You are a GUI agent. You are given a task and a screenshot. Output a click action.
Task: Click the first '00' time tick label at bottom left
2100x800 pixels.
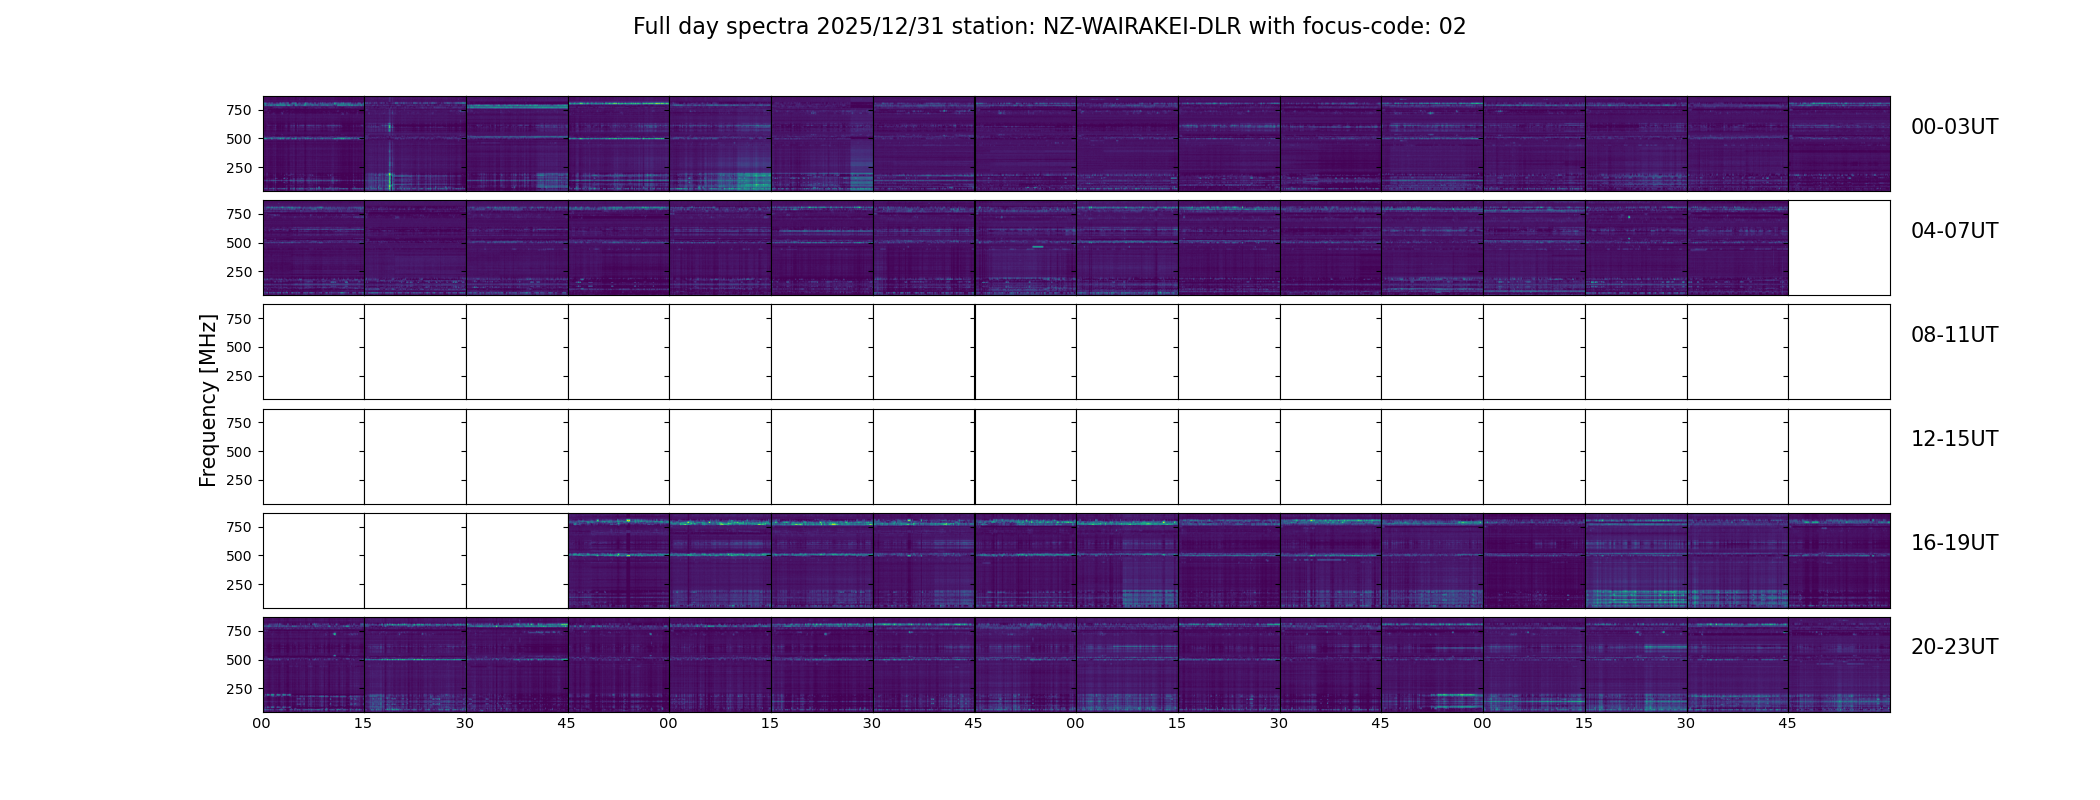point(262,723)
